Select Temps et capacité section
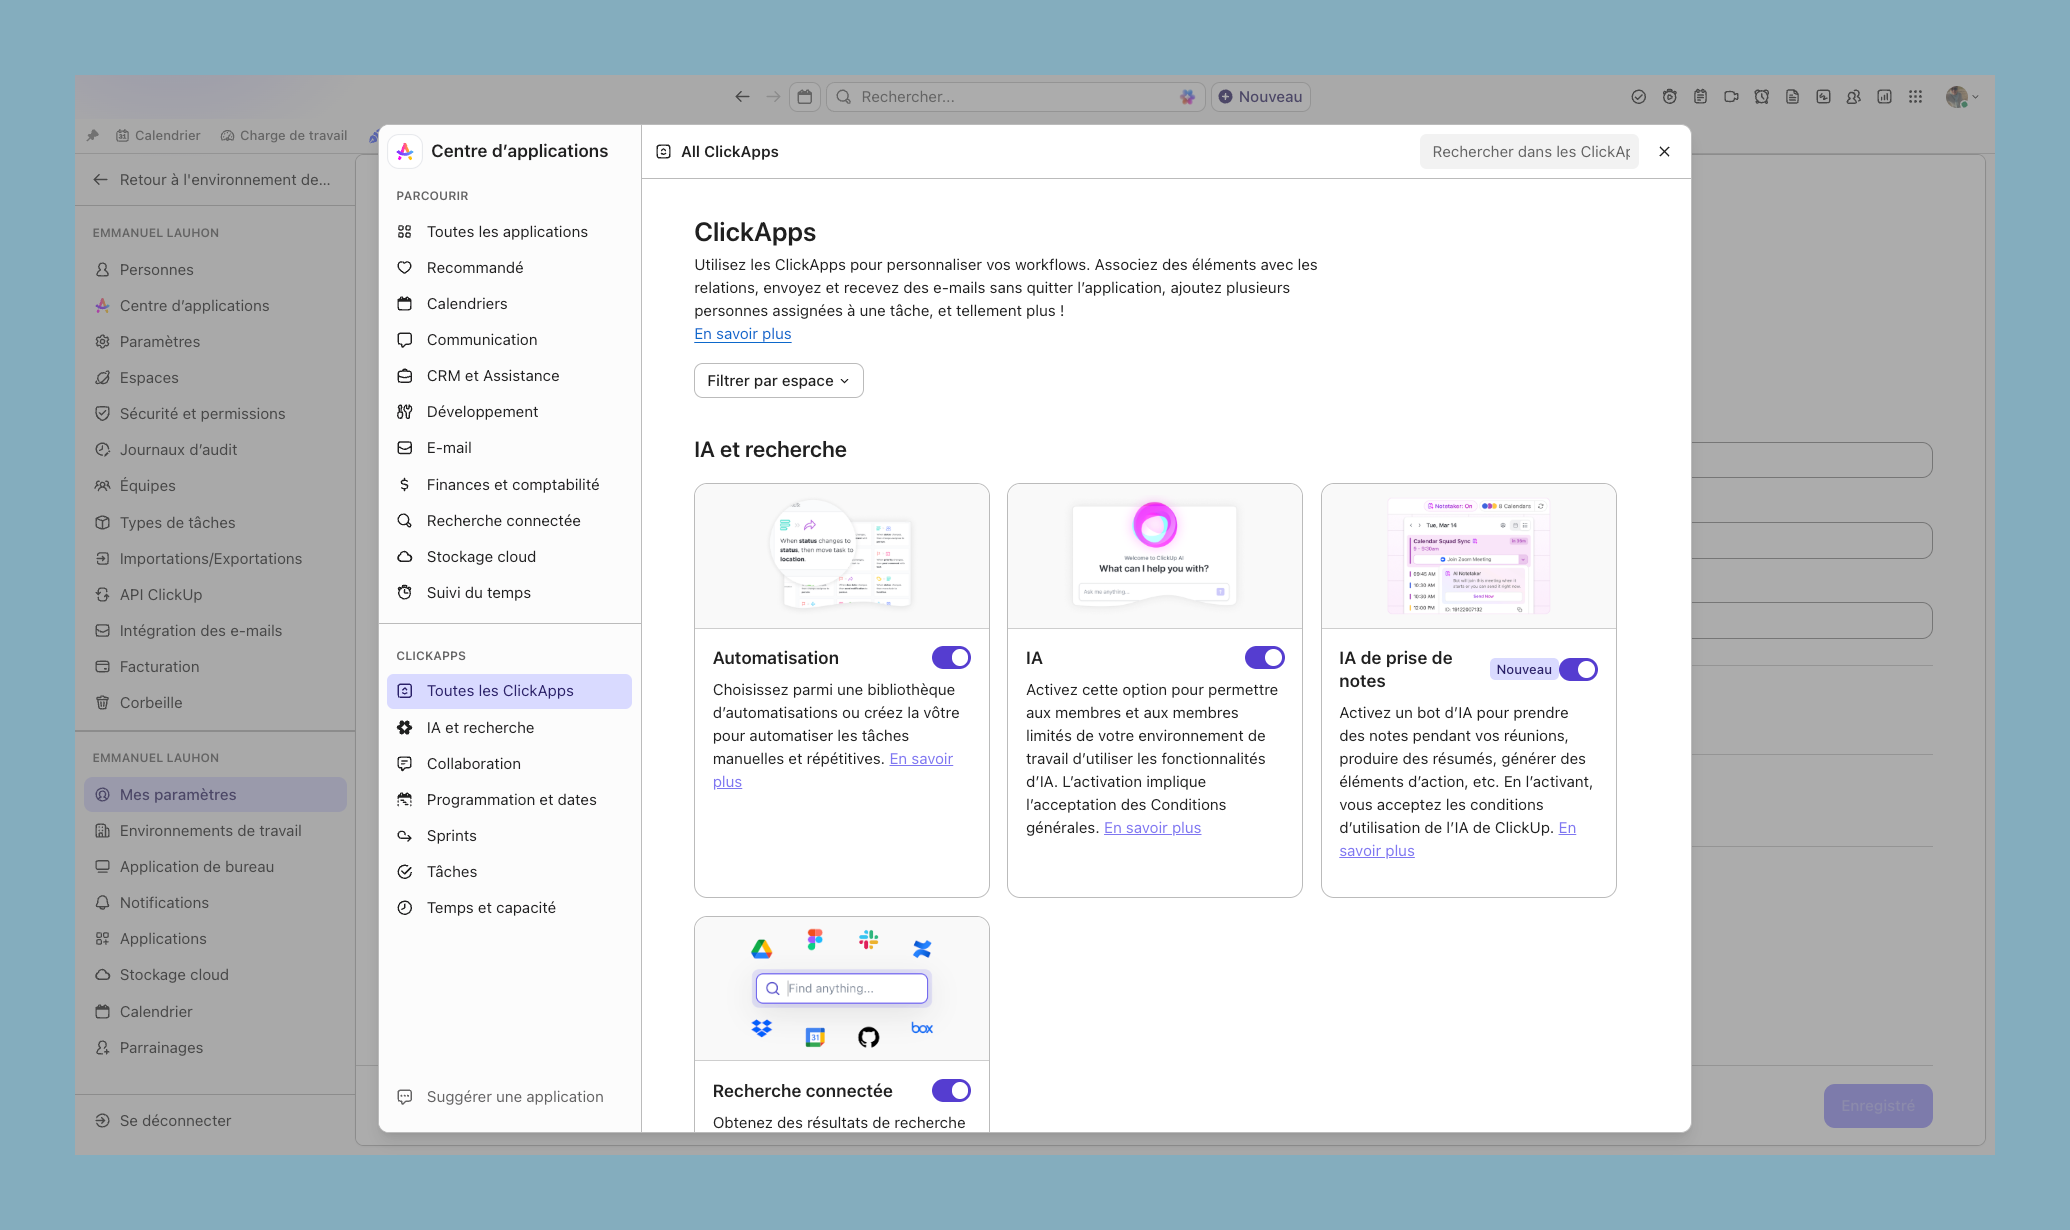Image resolution: width=2070 pixels, height=1230 pixels. [x=510, y=907]
